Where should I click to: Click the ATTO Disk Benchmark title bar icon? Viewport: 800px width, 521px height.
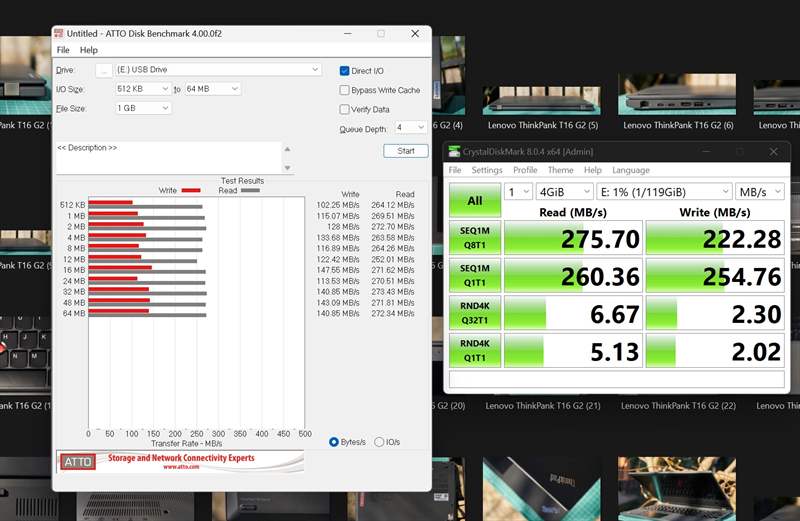click(59, 33)
